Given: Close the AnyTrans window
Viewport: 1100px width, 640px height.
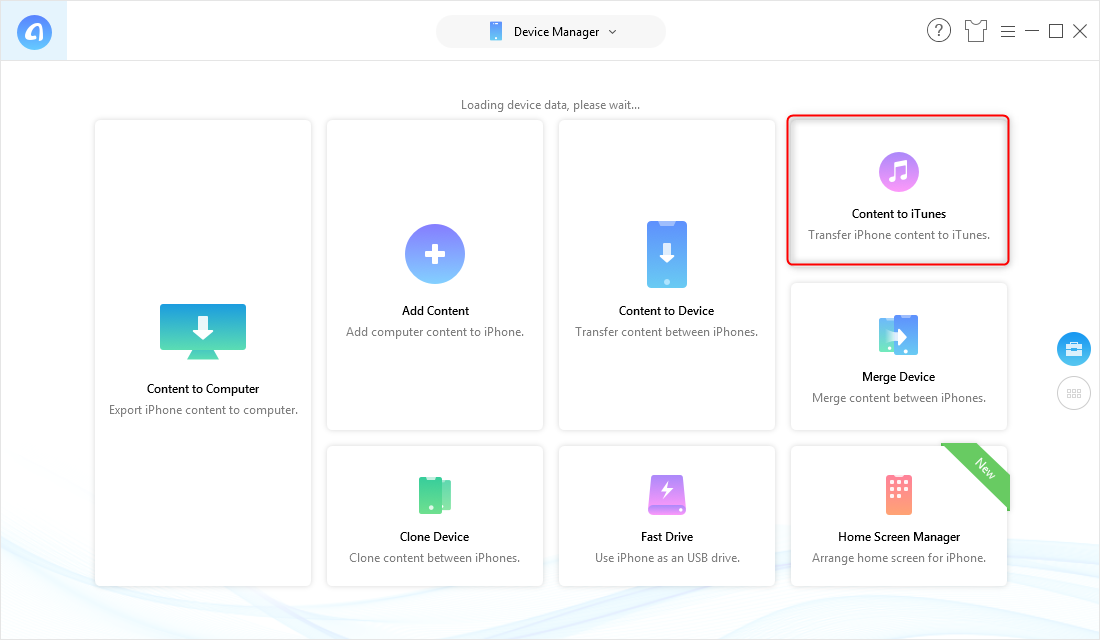Looking at the screenshot, I should (1080, 31).
